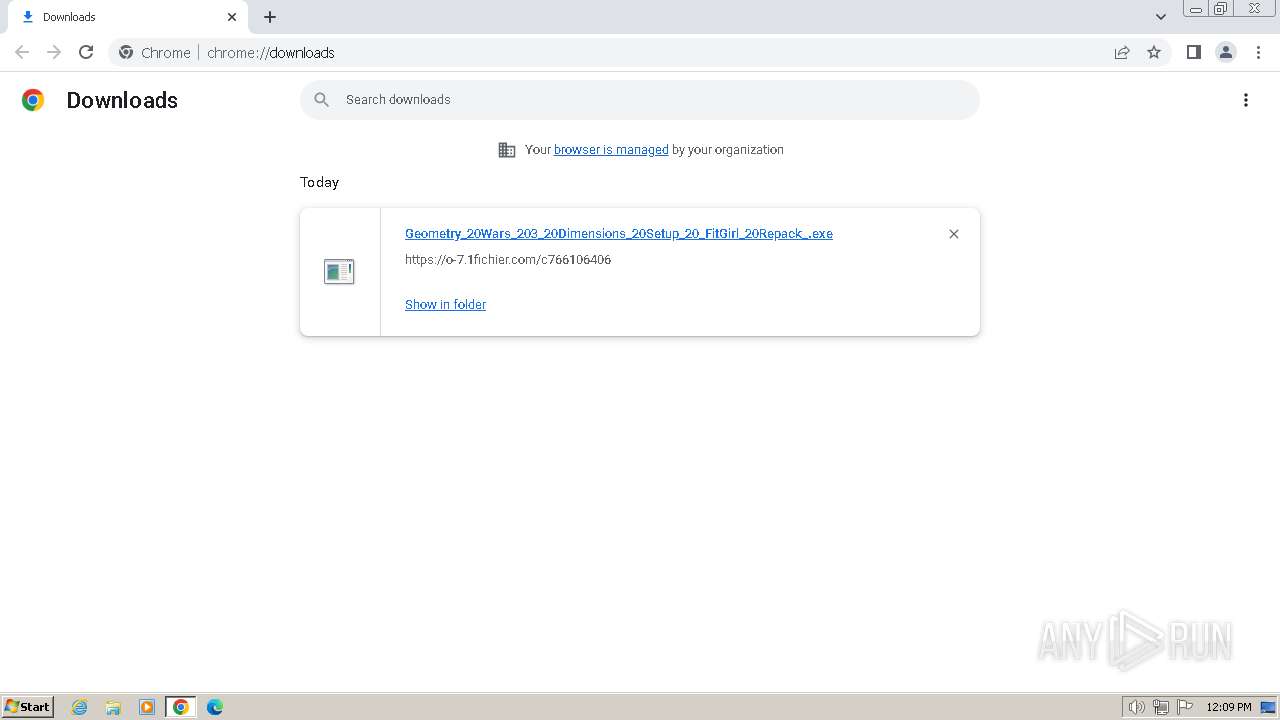Click the address bar URL chrome://downloads
This screenshot has height=720, width=1280.
point(271,52)
